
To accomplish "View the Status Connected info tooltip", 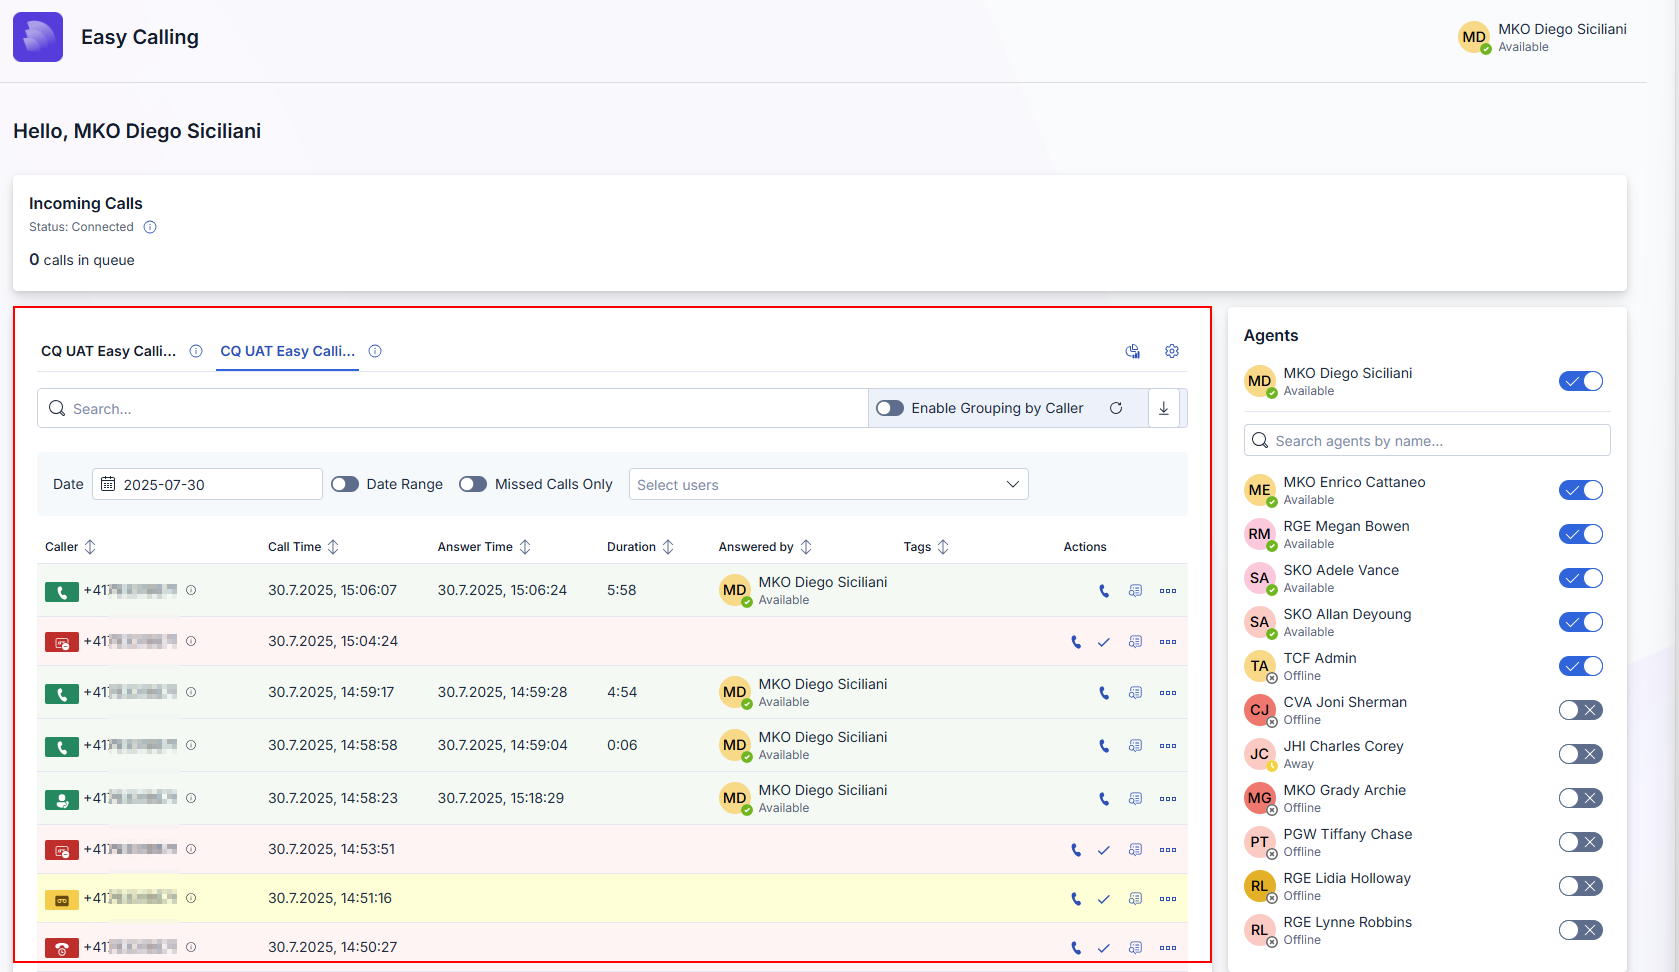I will [150, 227].
